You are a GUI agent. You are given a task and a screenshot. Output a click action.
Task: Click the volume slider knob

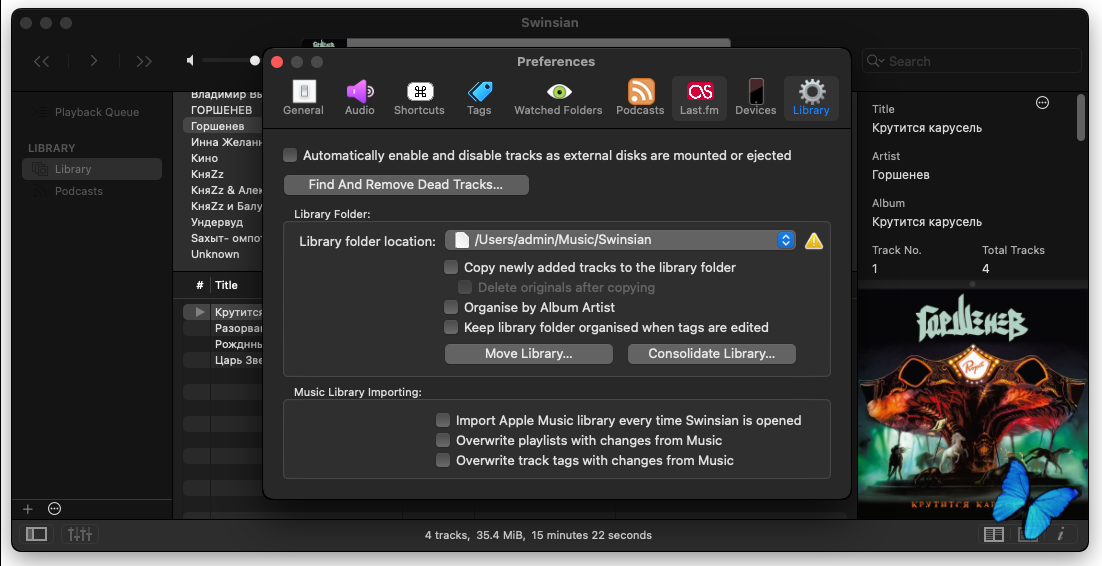point(255,61)
